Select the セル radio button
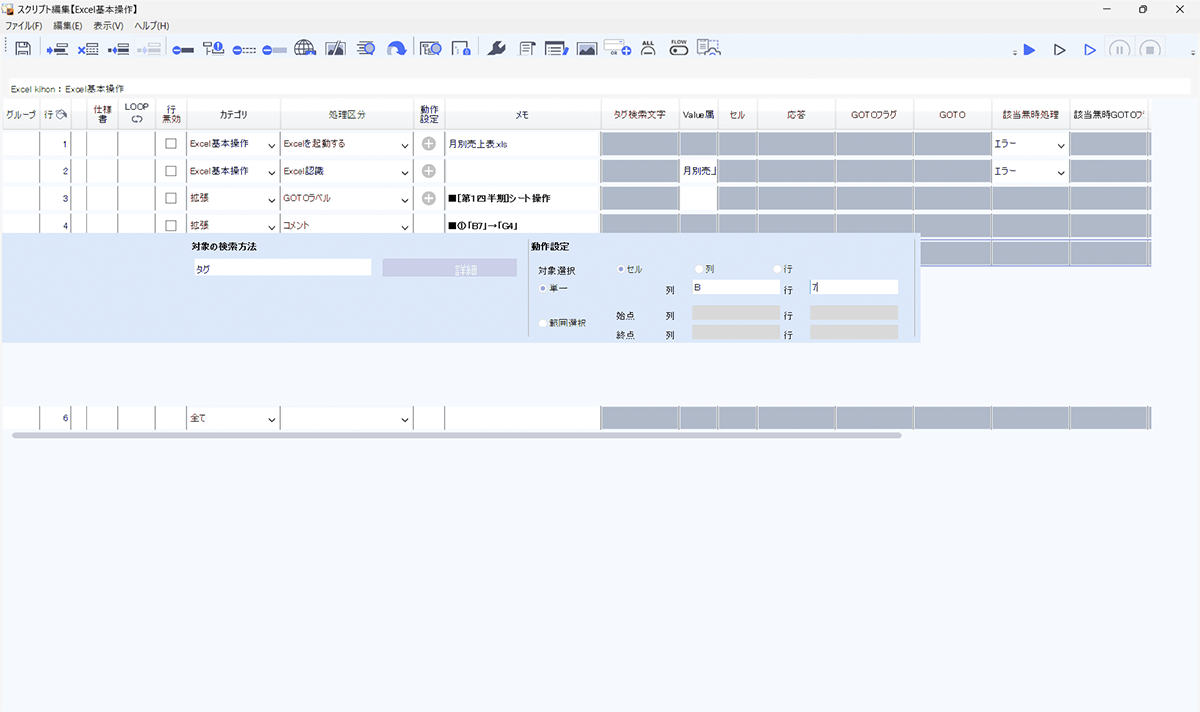Screen dimensions: 1200x712 [622, 269]
